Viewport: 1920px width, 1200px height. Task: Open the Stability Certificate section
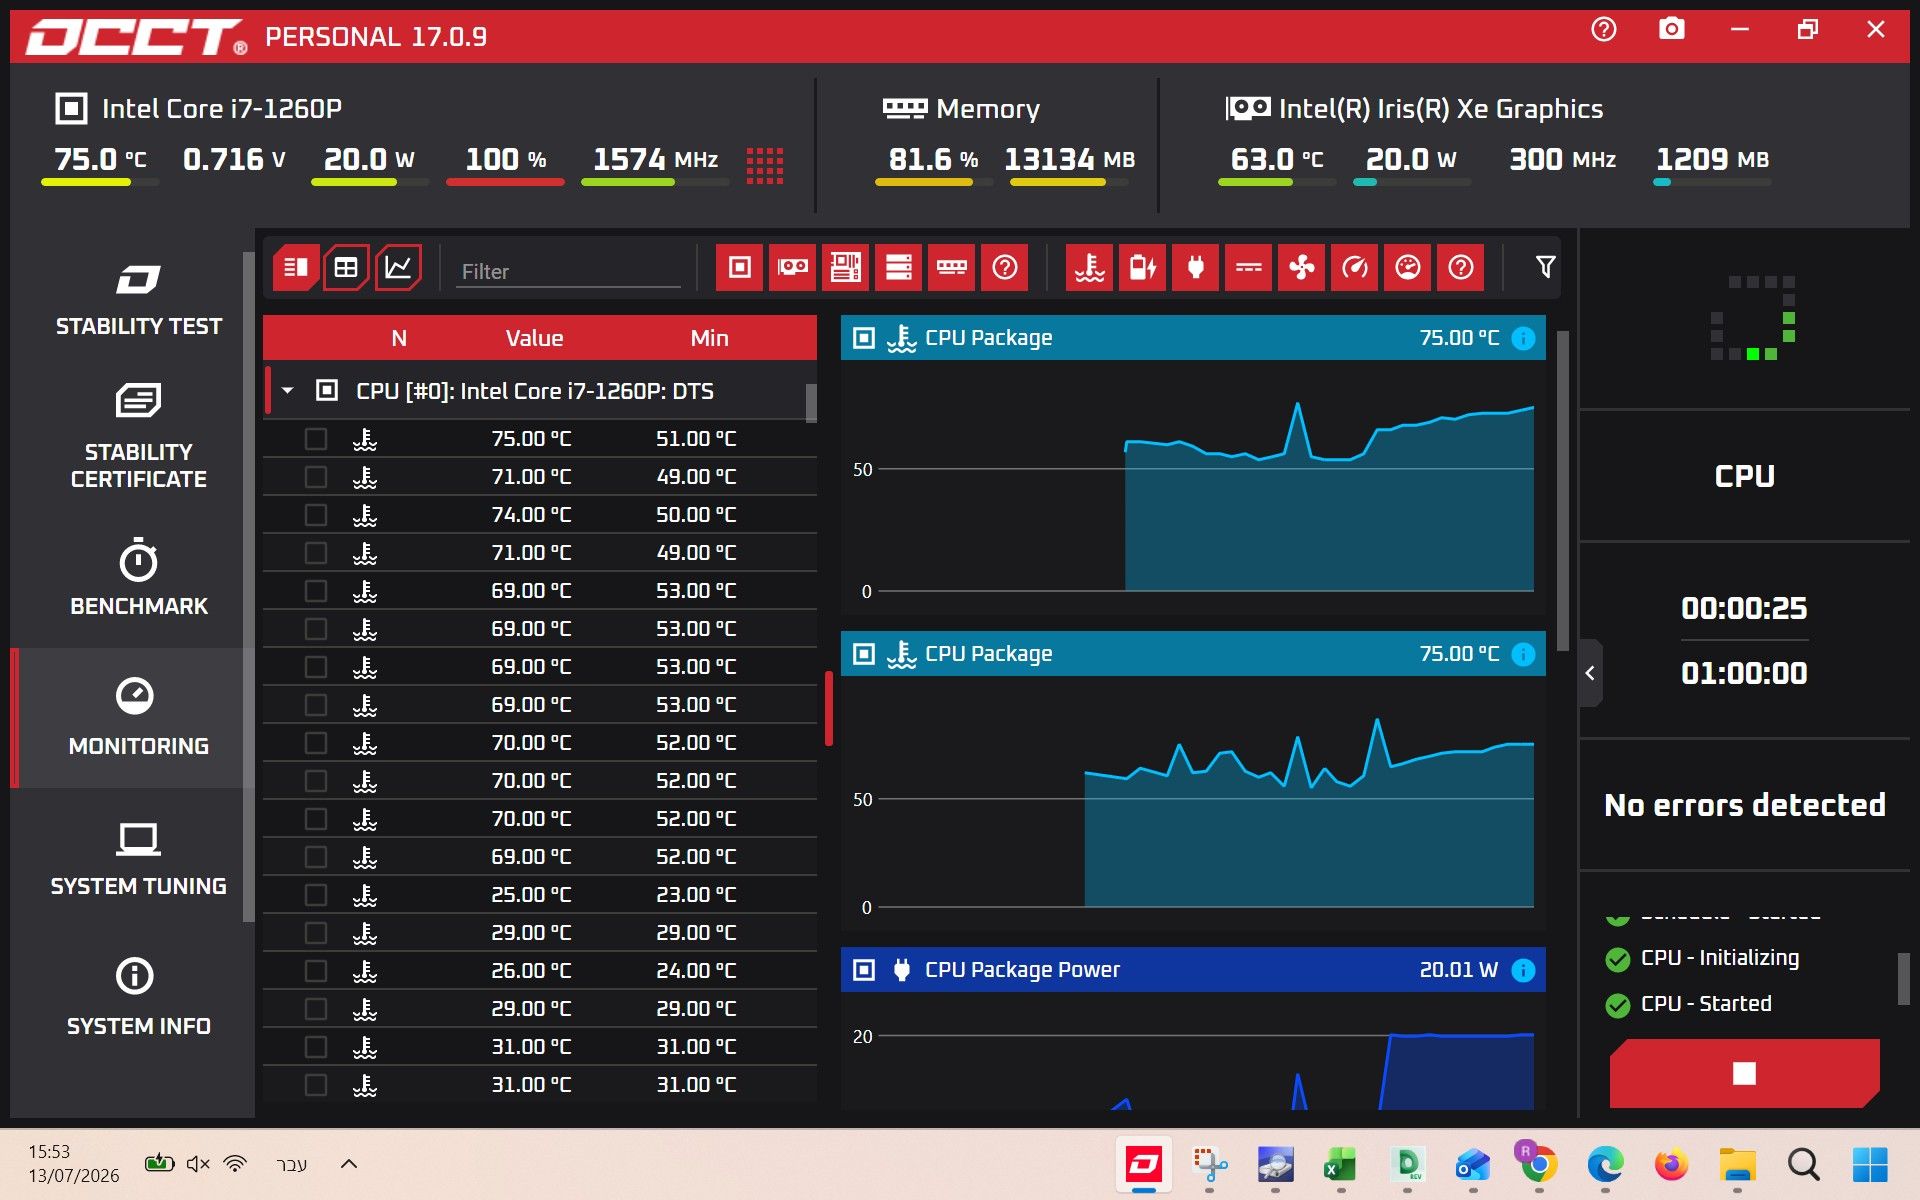pyautogui.click(x=138, y=436)
